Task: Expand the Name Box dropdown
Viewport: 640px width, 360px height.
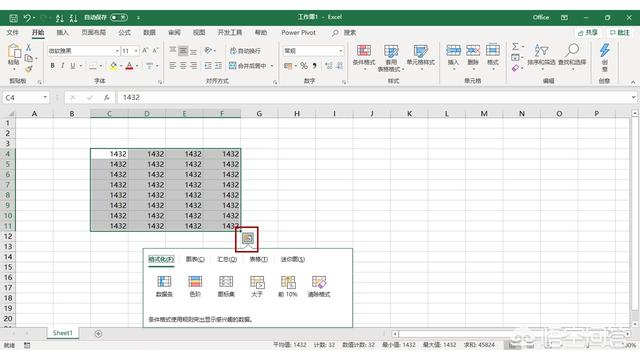Action: (x=45, y=97)
